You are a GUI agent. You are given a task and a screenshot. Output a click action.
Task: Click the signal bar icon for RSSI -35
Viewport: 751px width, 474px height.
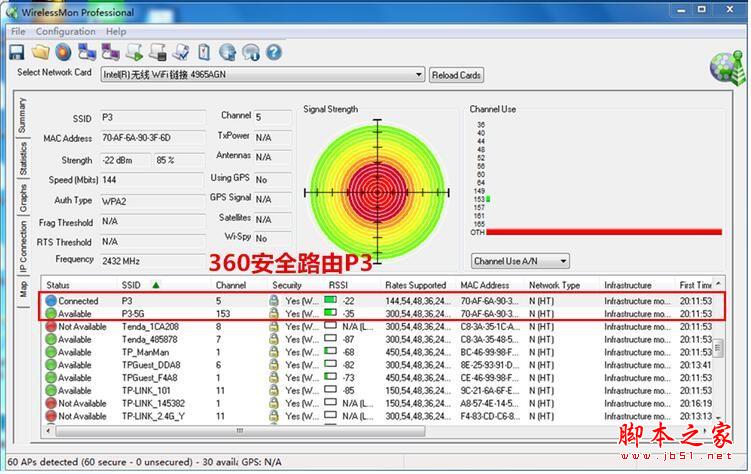[330, 313]
